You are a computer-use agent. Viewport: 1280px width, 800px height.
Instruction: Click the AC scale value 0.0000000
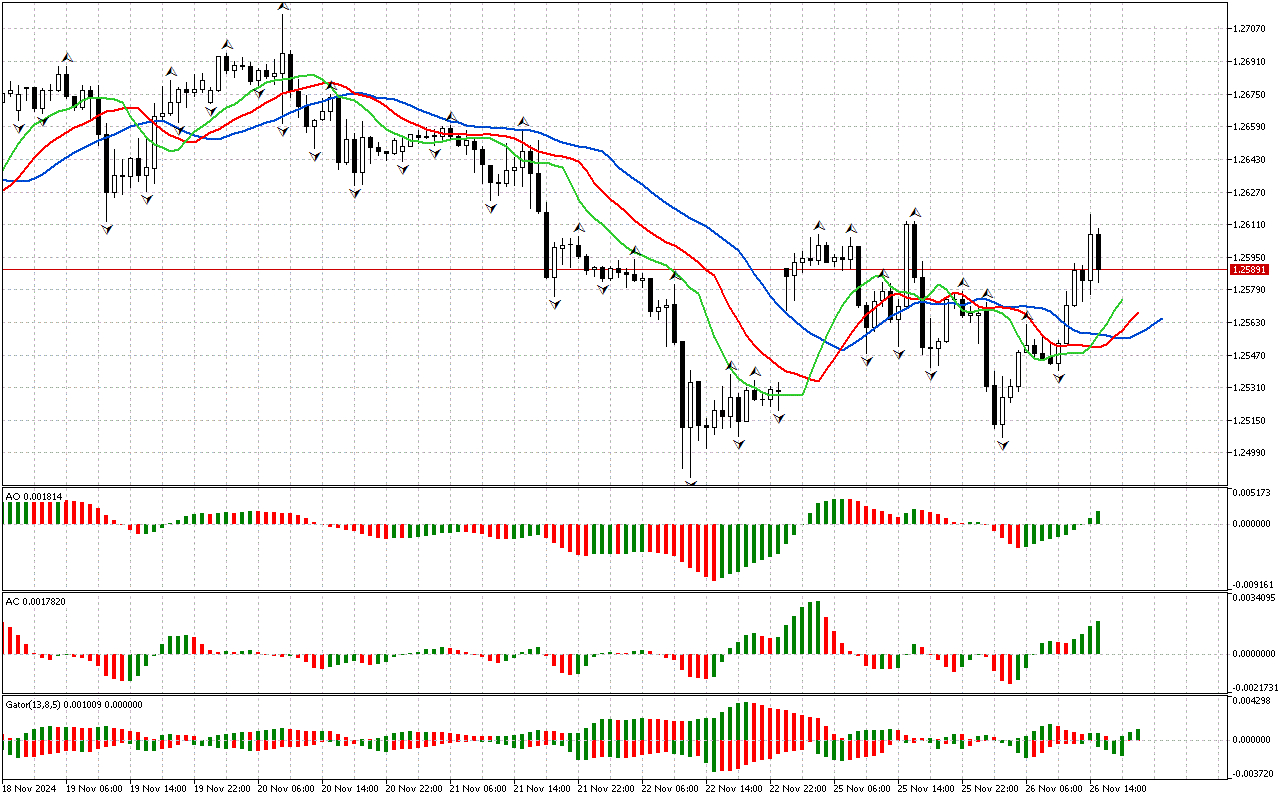click(1255, 654)
